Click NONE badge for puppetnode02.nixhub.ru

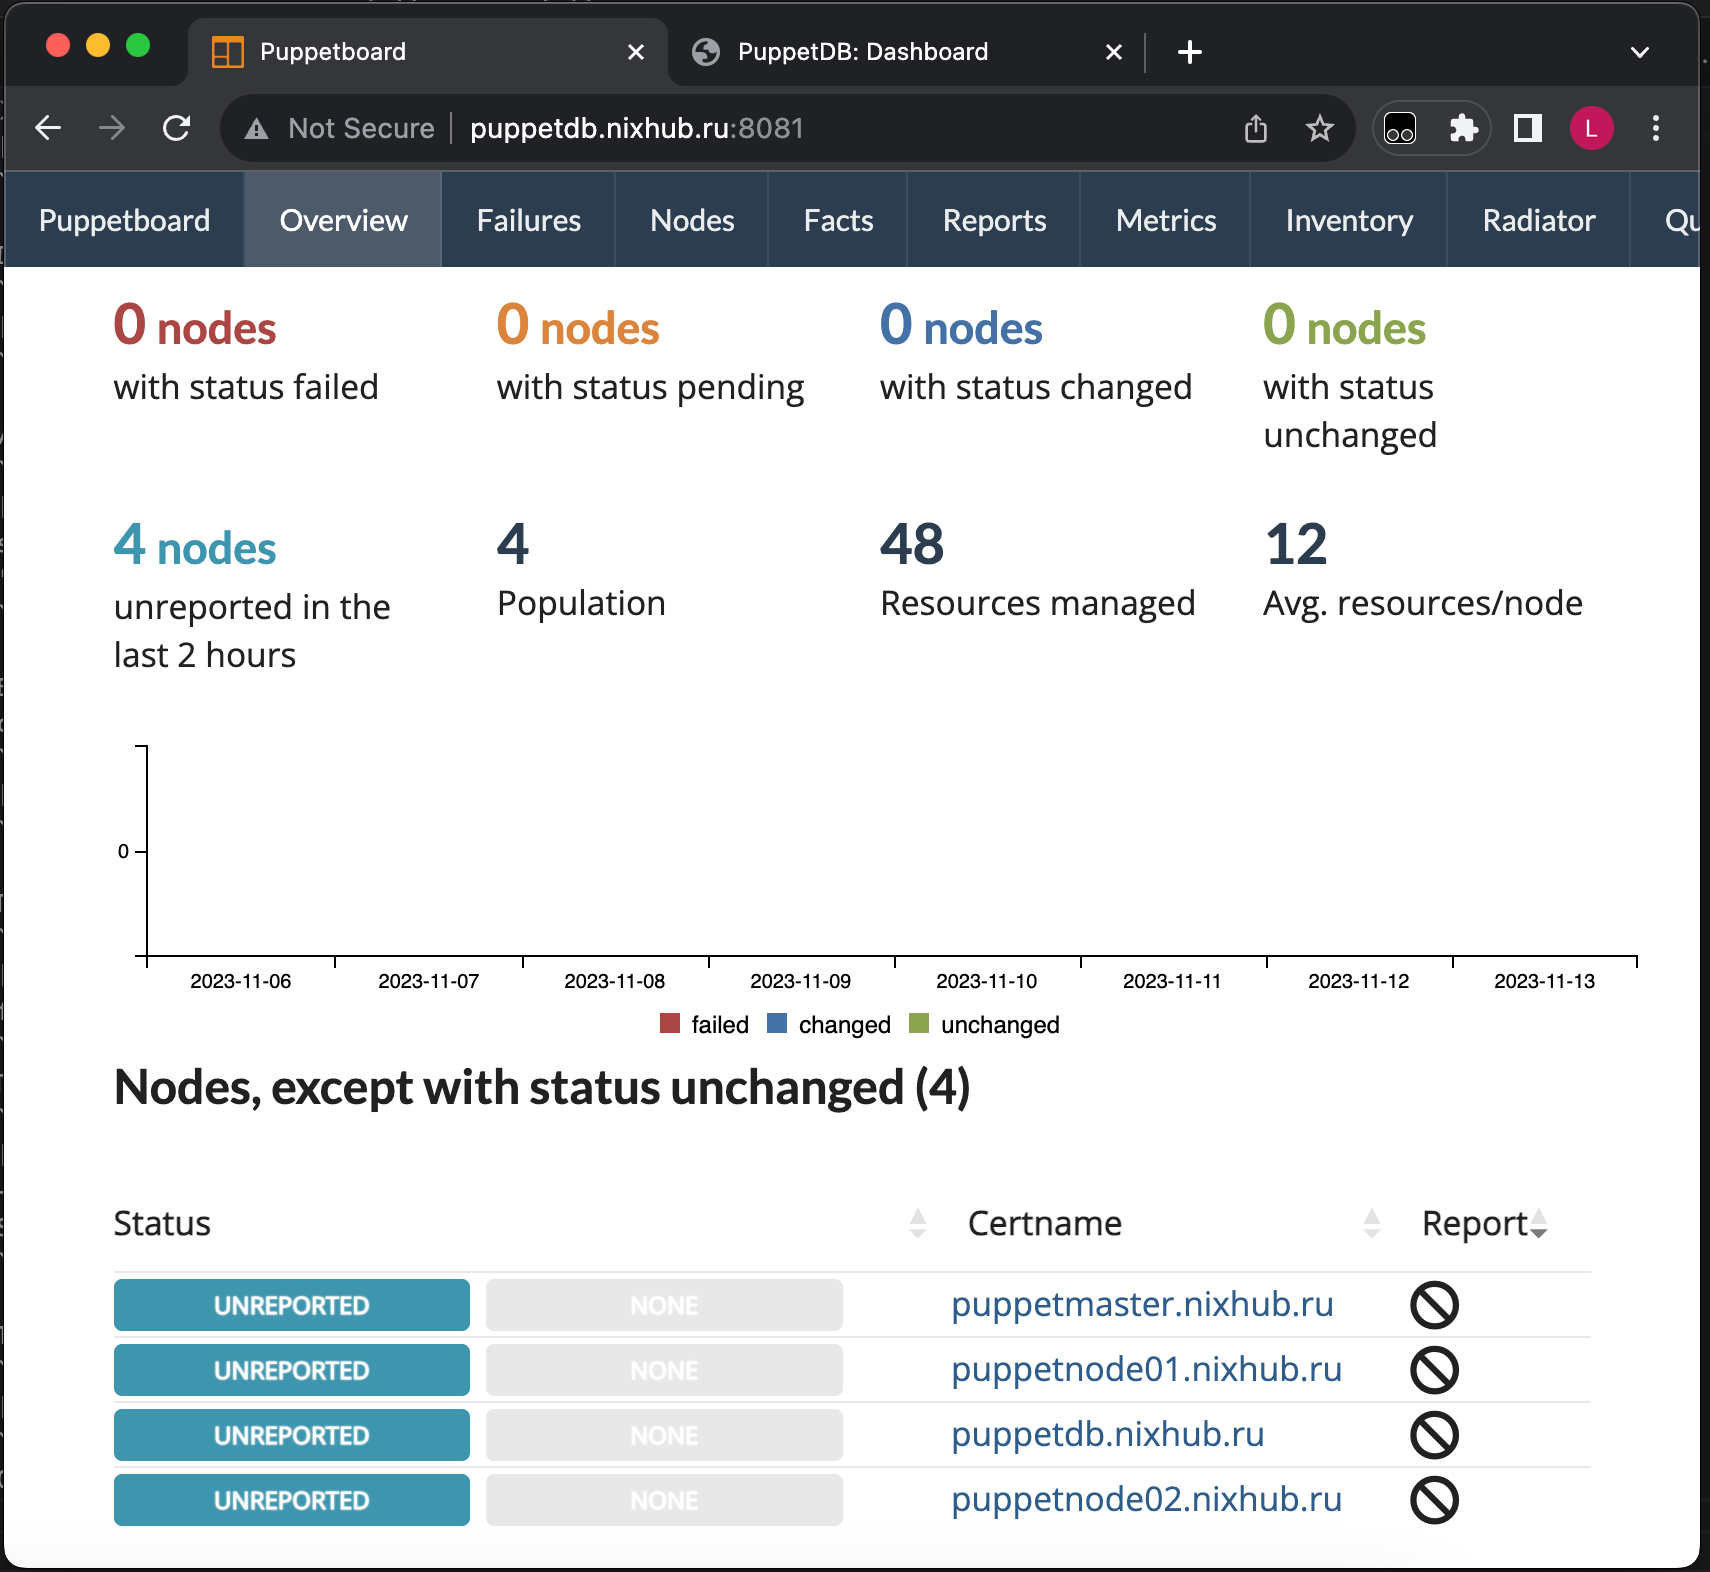pyautogui.click(x=664, y=1500)
